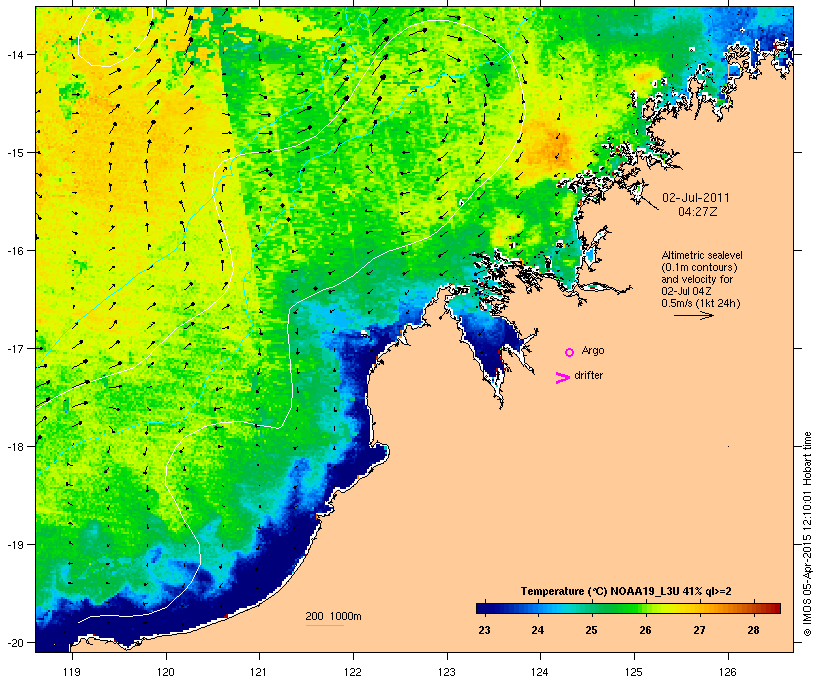Click the 'Argo' legend label

(x=593, y=350)
